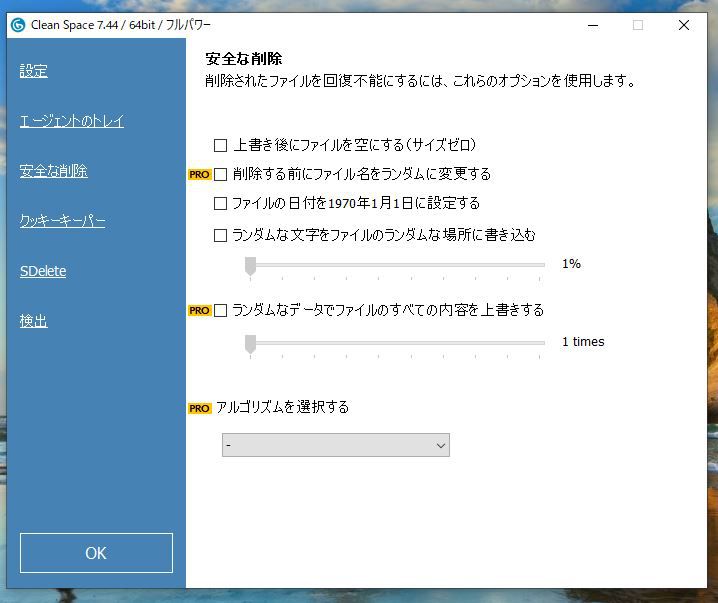The width and height of the screenshot is (718, 603).
Task: Click the Clean Space app logo icon
Action: [18, 25]
